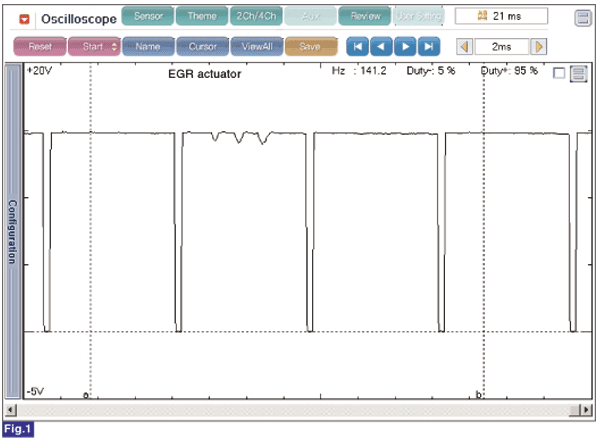Screen dimensions: 600x440
Task: Click the Reset button
Action: point(40,47)
